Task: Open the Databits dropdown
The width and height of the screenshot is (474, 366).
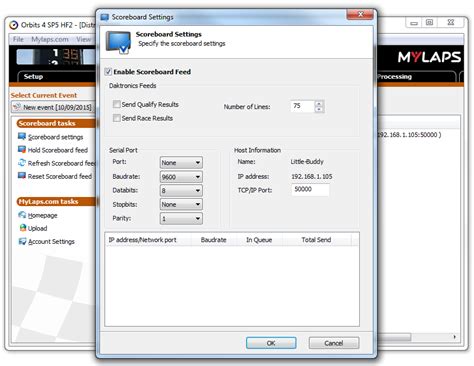Action: tap(181, 190)
